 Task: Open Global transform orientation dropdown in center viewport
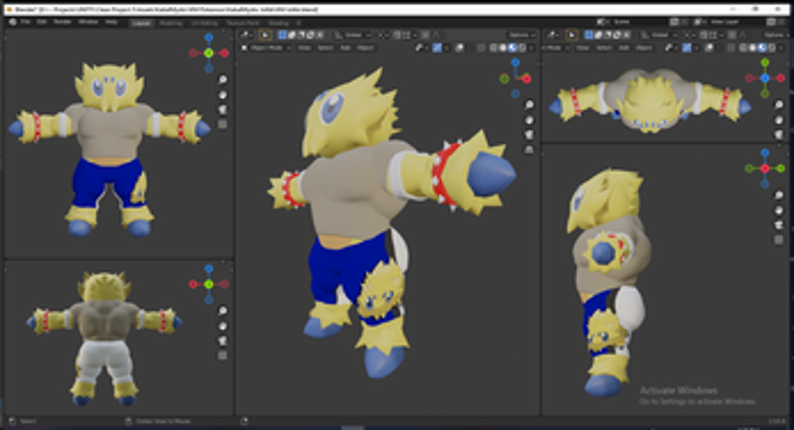353,35
